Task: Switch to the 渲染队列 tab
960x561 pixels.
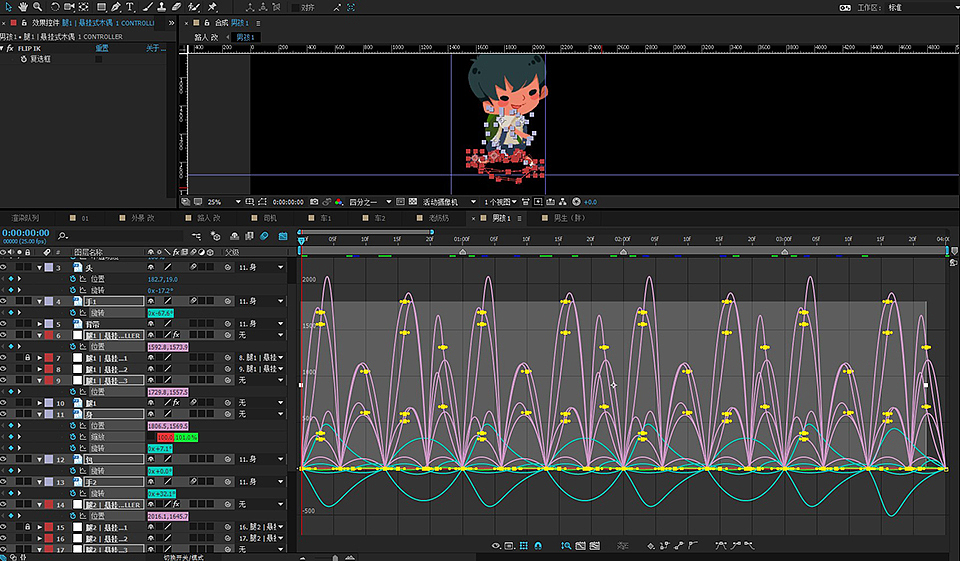Action: coord(25,218)
